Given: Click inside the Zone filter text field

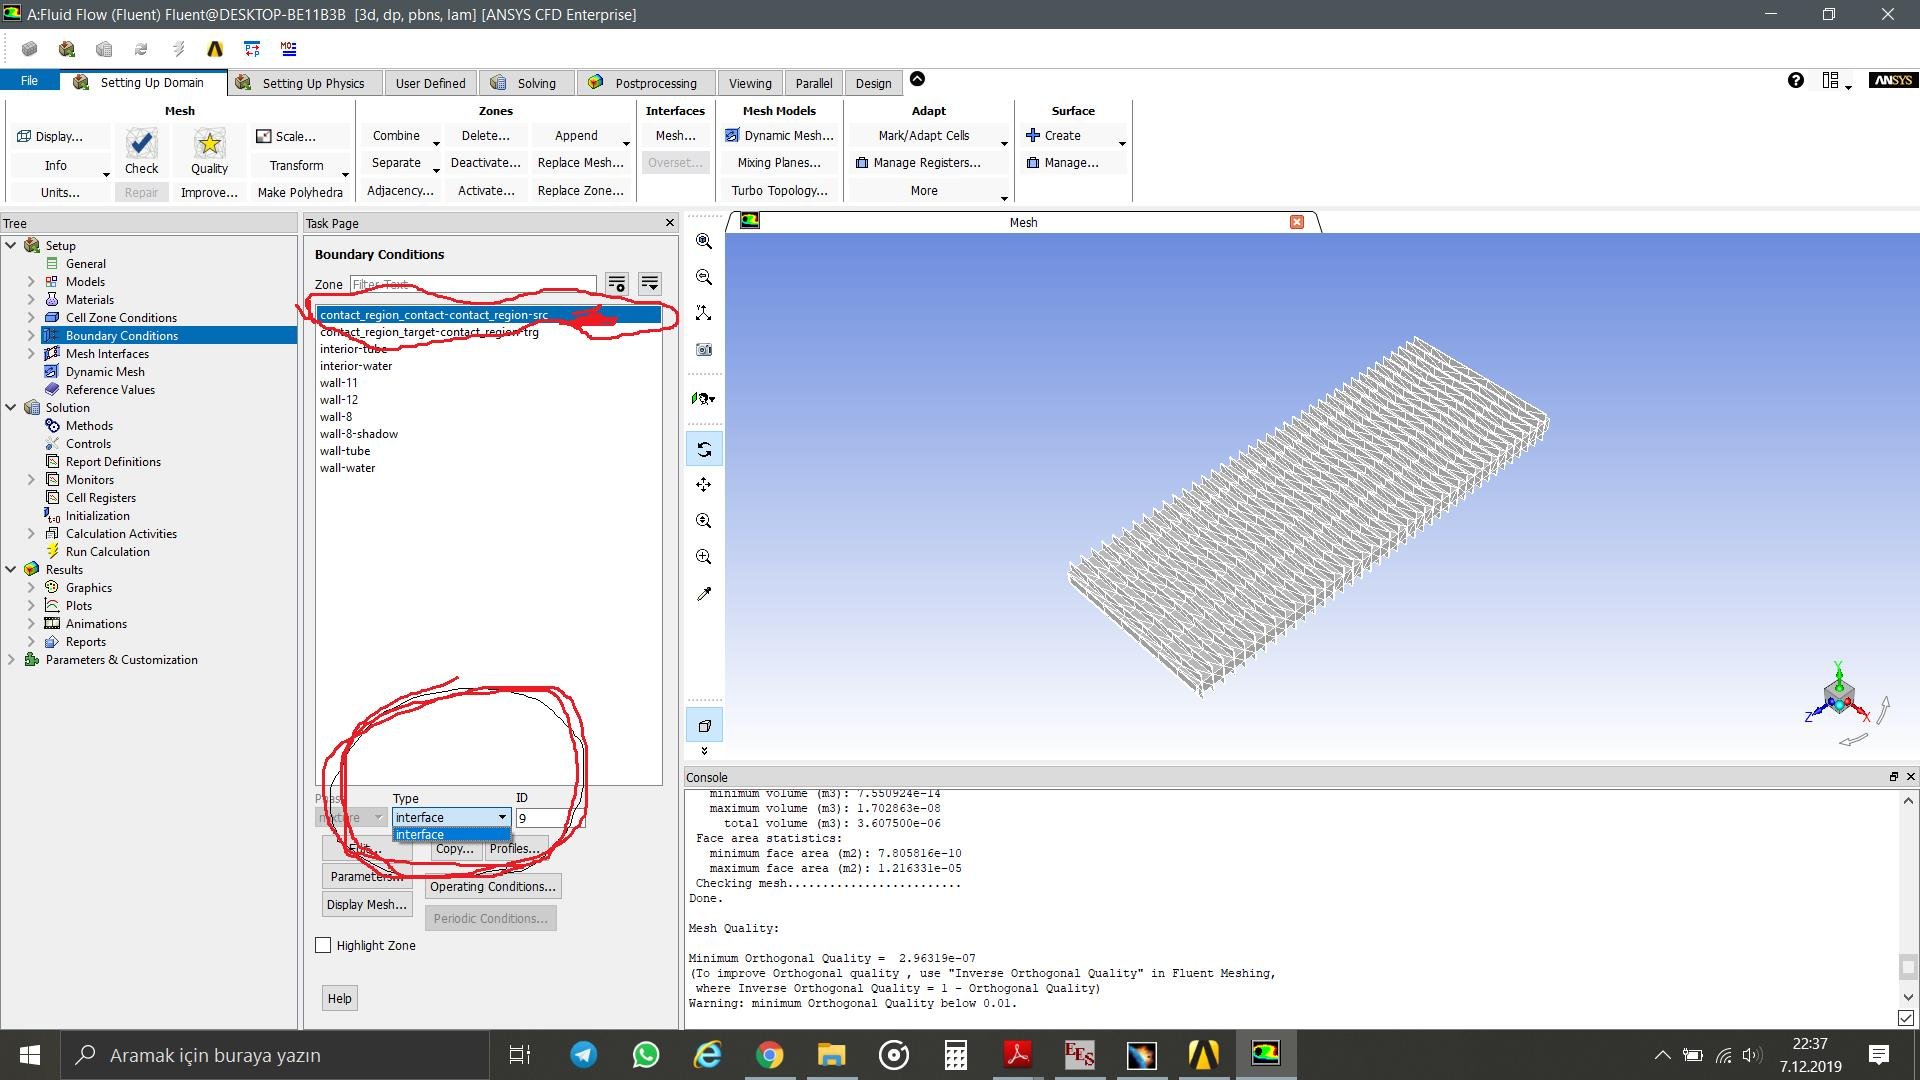Looking at the screenshot, I should tap(470, 284).
